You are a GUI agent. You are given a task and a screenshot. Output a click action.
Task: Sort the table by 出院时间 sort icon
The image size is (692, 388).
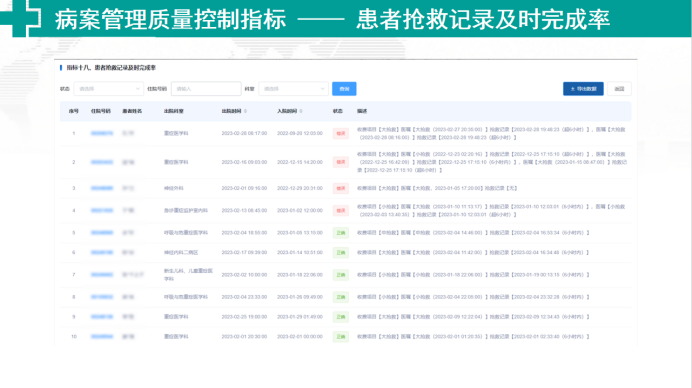245,111
